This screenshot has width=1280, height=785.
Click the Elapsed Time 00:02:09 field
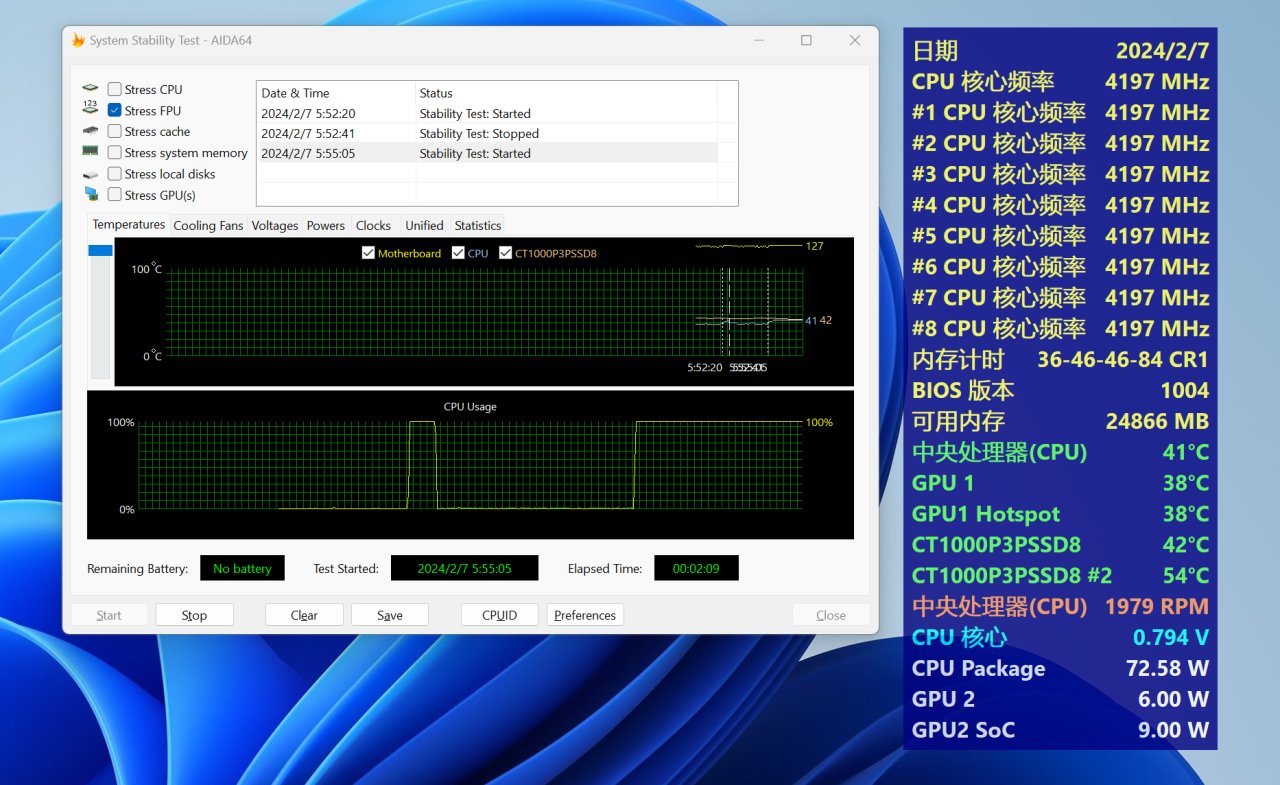point(696,568)
